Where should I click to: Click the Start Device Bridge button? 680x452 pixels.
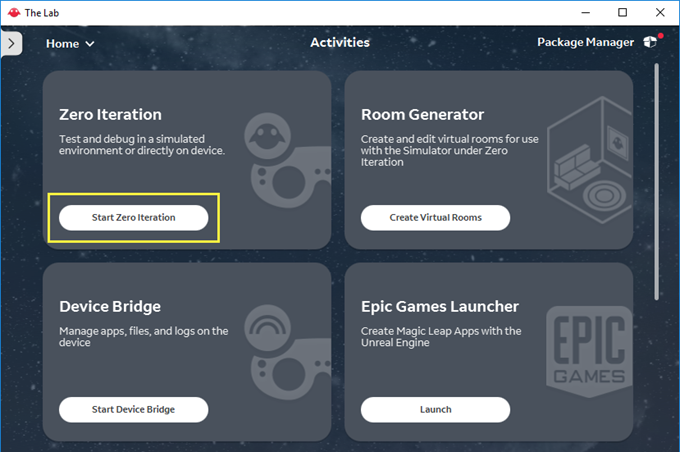[x=134, y=409]
